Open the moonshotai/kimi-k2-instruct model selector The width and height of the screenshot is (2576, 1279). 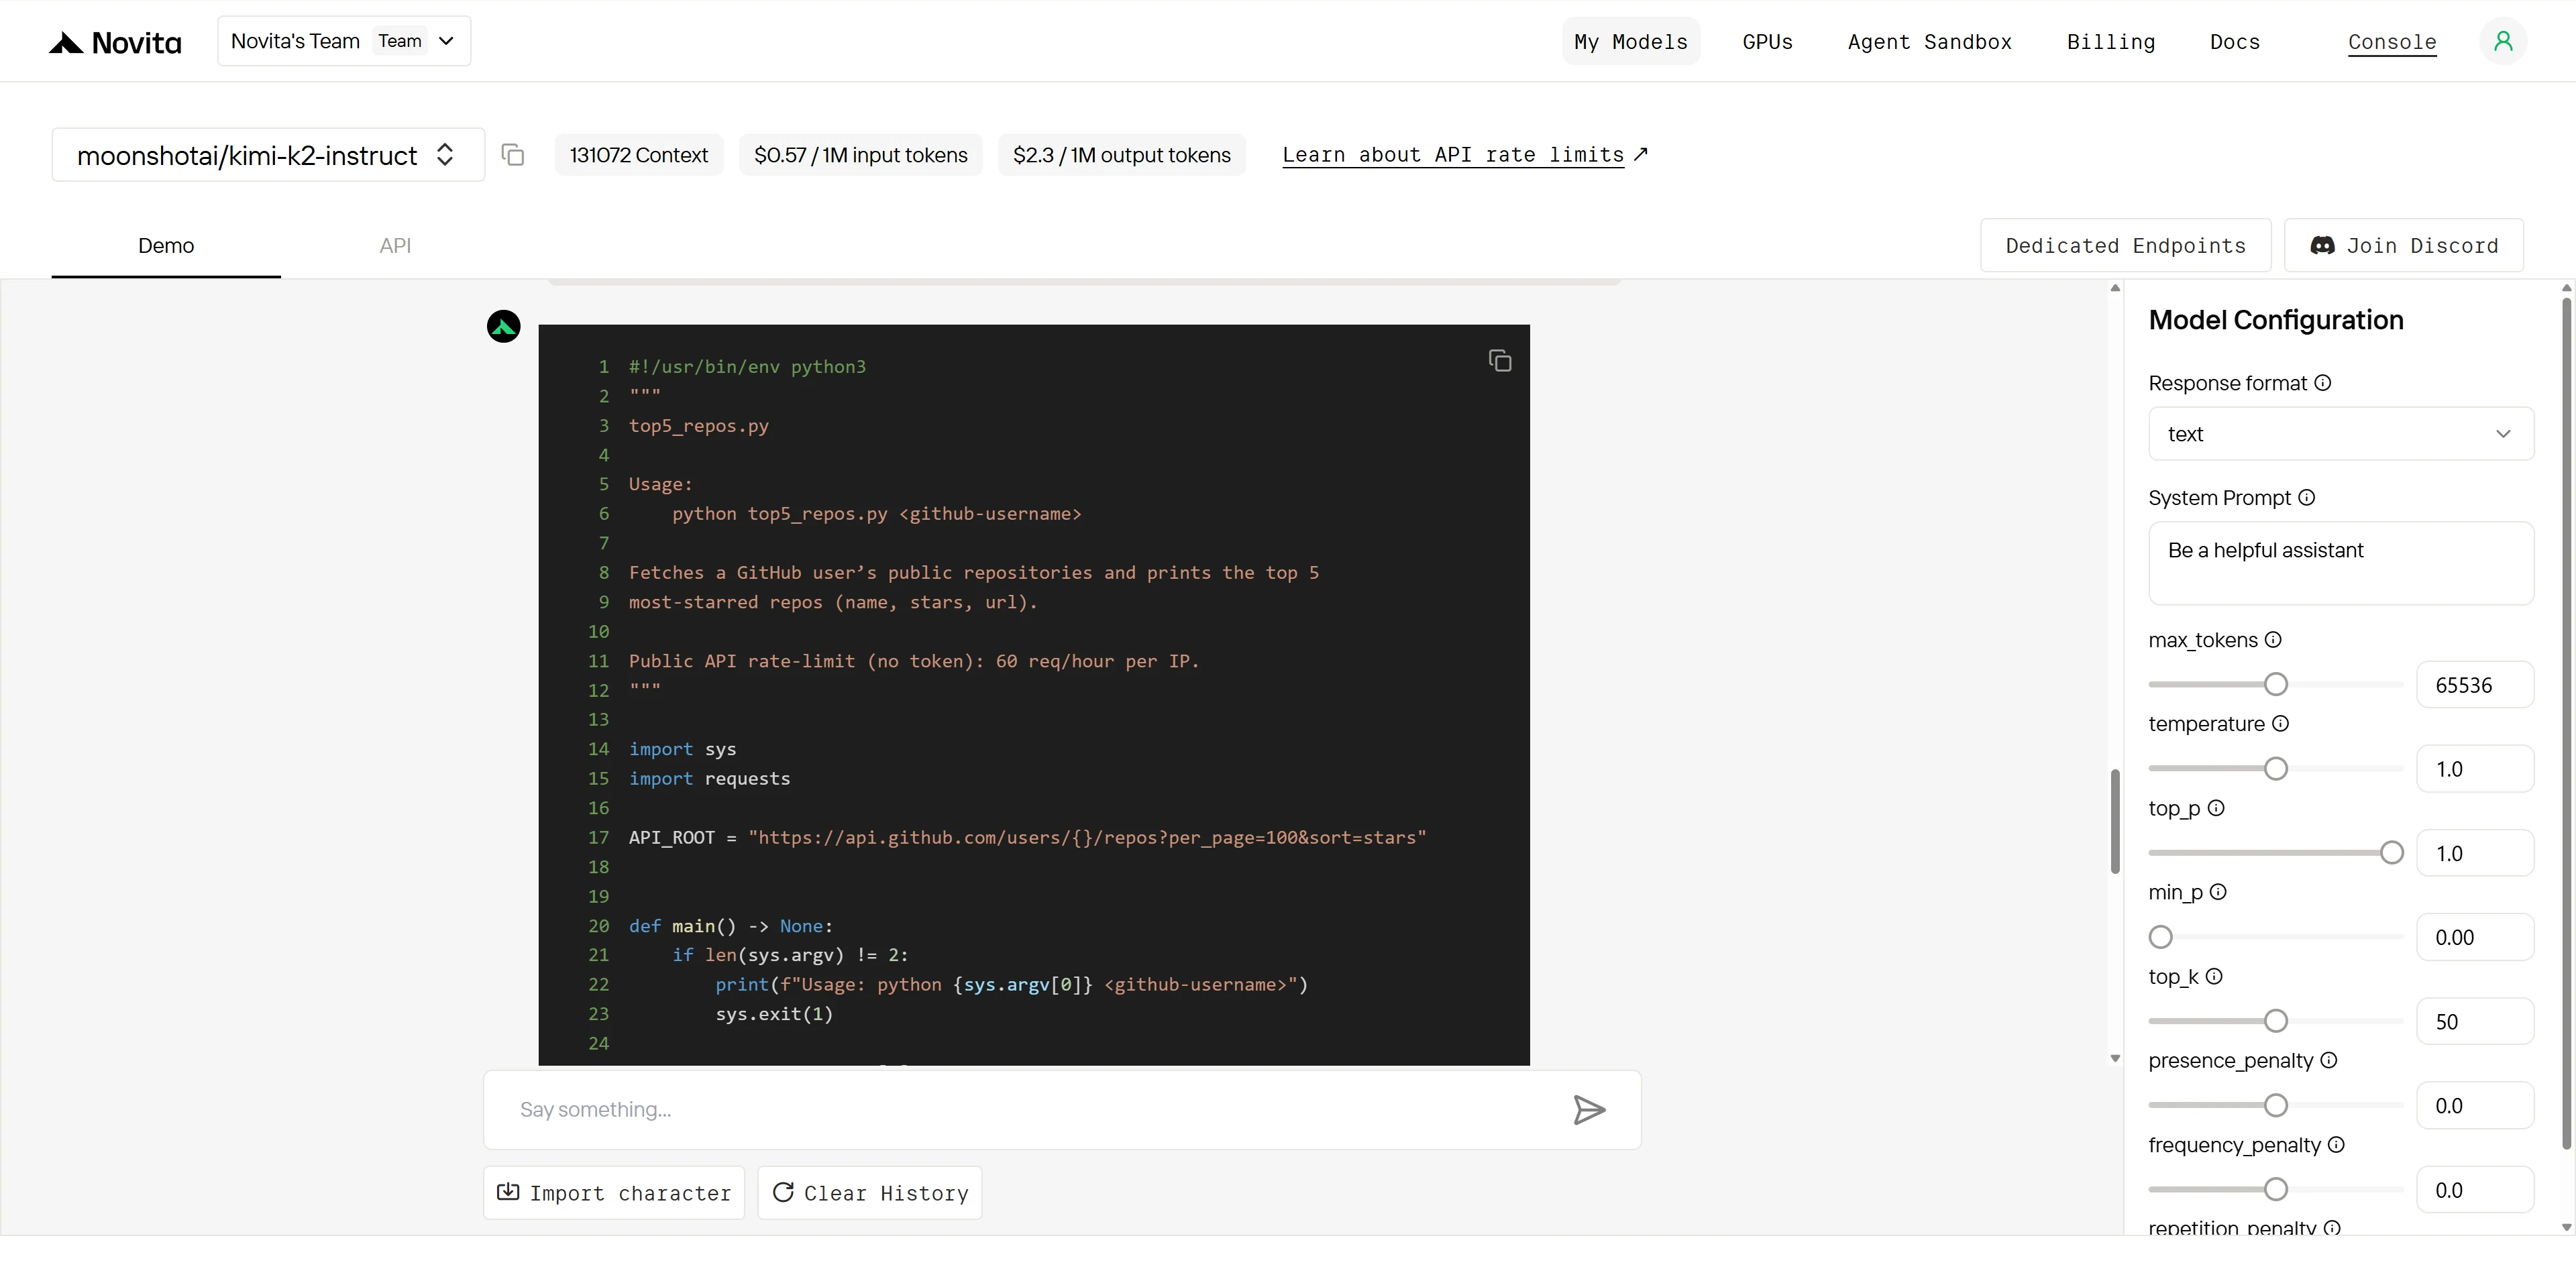click(268, 155)
